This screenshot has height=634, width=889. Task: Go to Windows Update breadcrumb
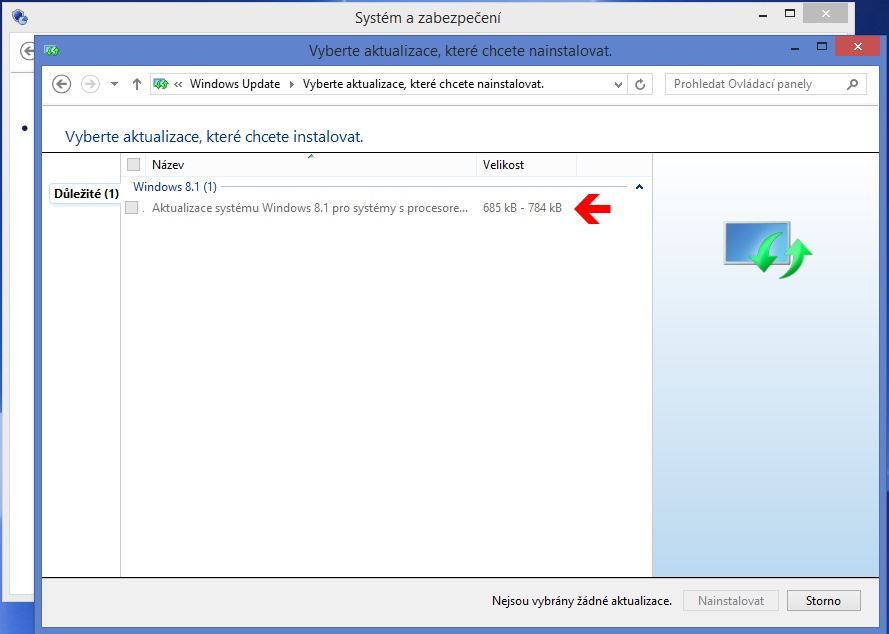click(x=235, y=84)
